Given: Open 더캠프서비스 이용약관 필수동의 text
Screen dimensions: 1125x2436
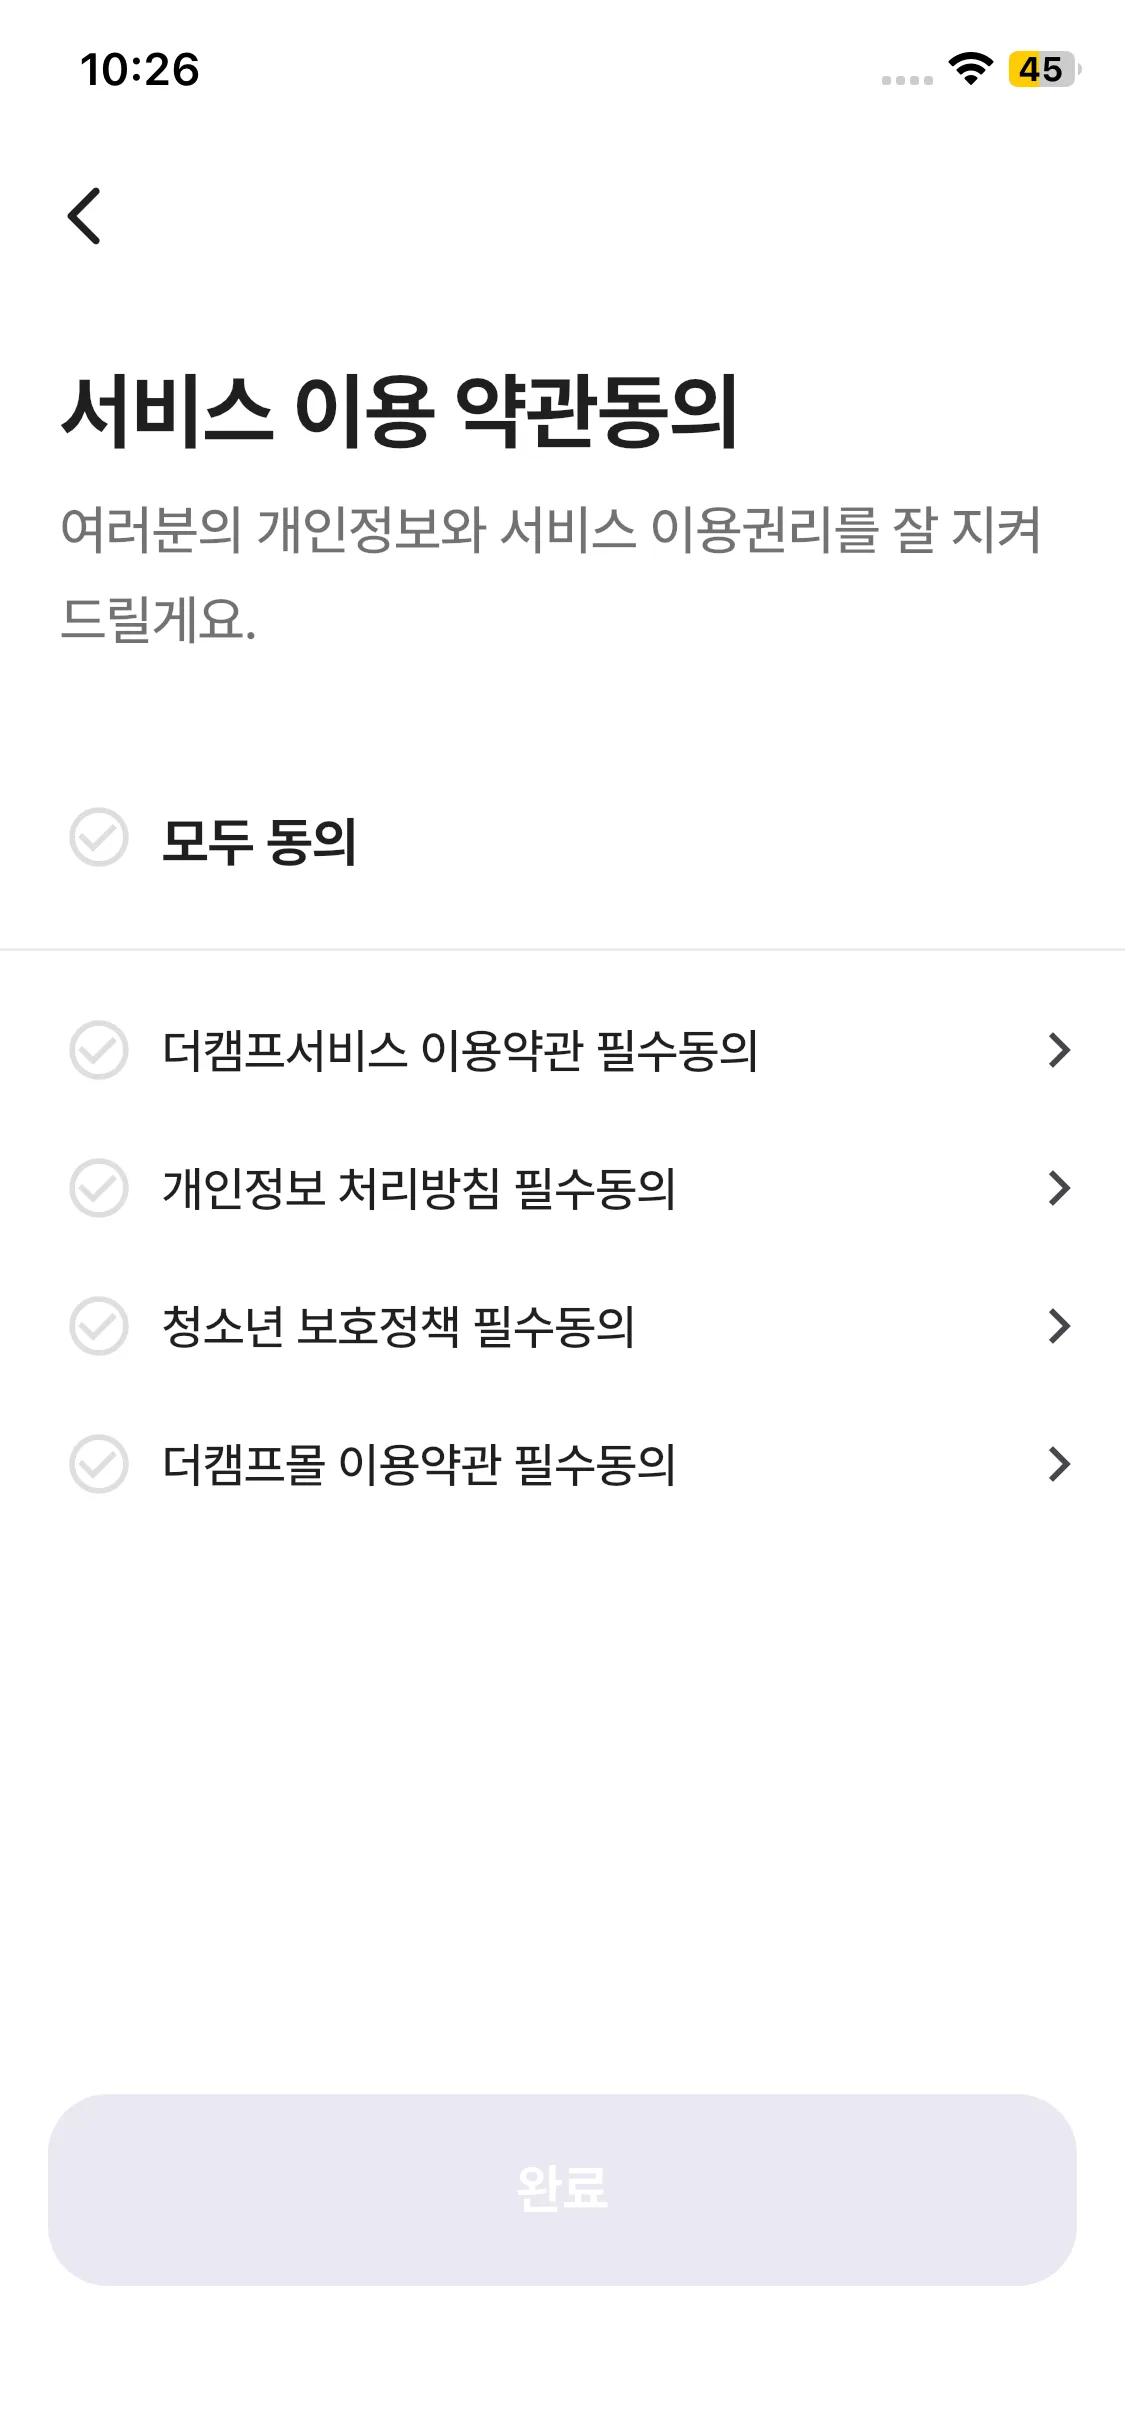Looking at the screenshot, I should point(460,1050).
